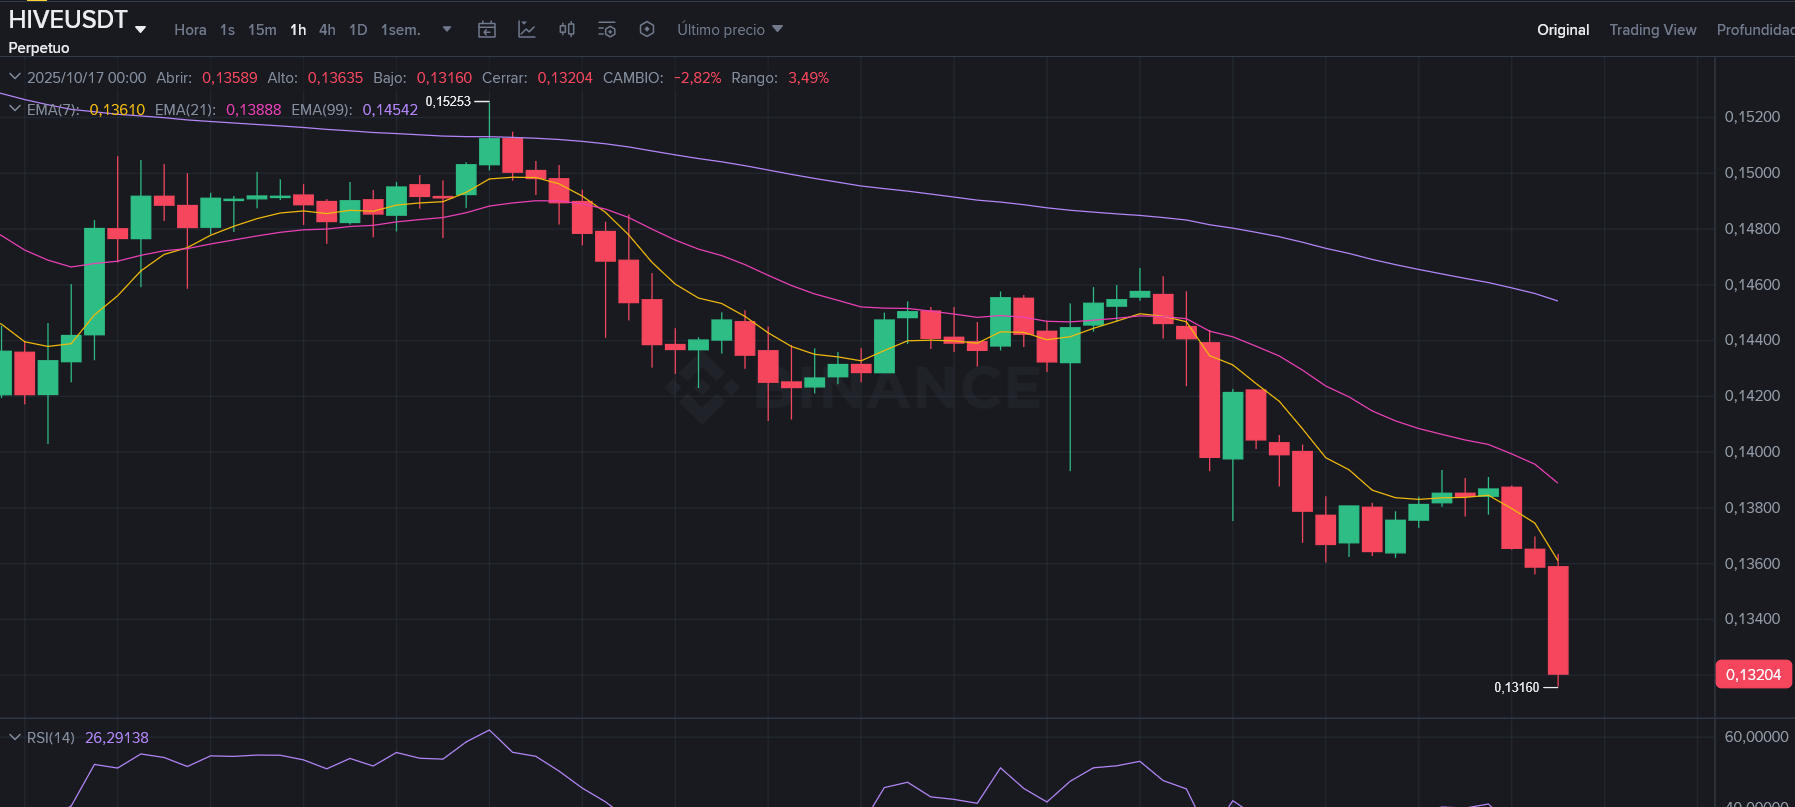Image resolution: width=1795 pixels, height=807 pixels.
Task: Switch to the Trading View tab
Action: [x=1652, y=30]
